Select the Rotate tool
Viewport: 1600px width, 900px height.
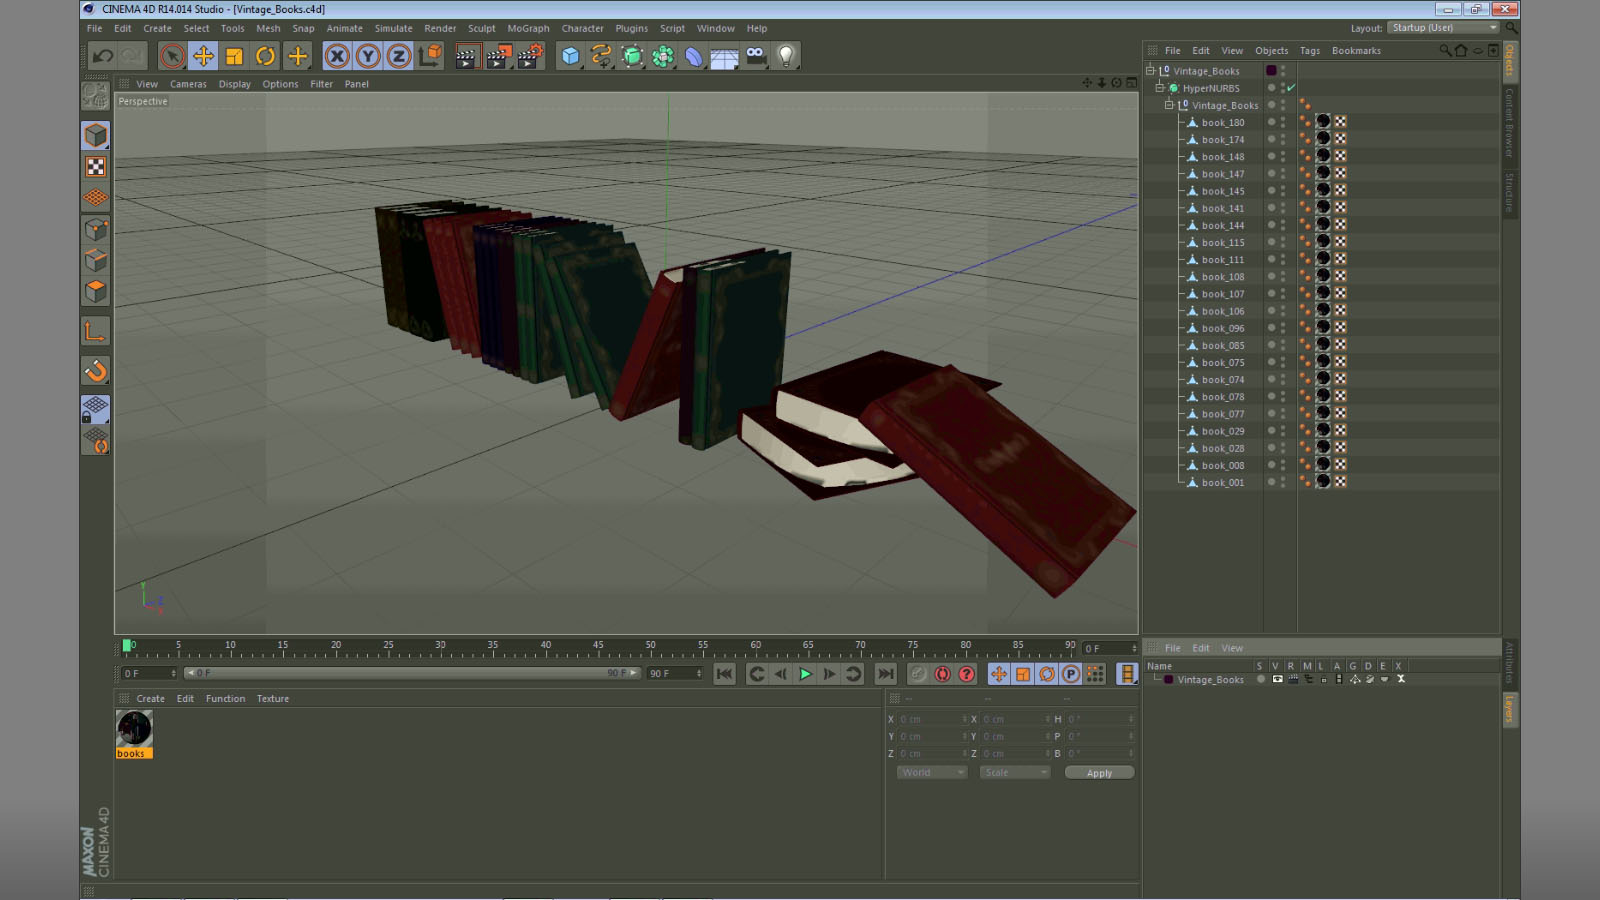pos(265,56)
